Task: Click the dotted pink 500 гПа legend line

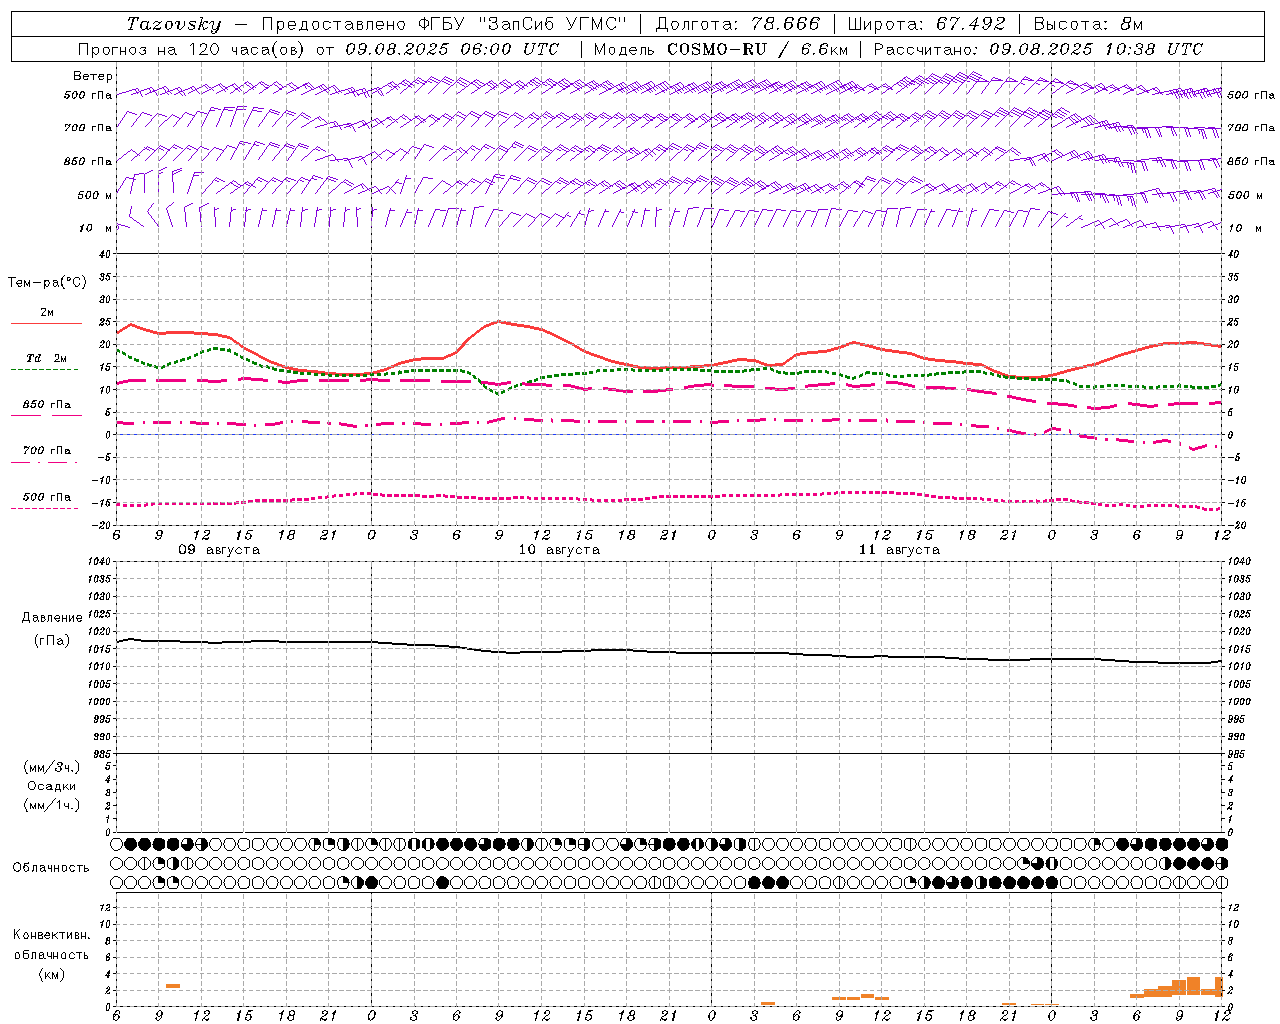Action: point(45,508)
